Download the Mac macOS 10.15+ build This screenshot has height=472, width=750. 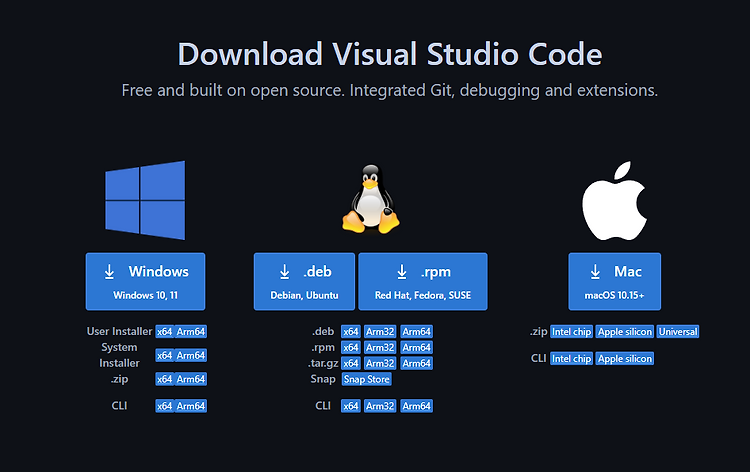click(615, 282)
